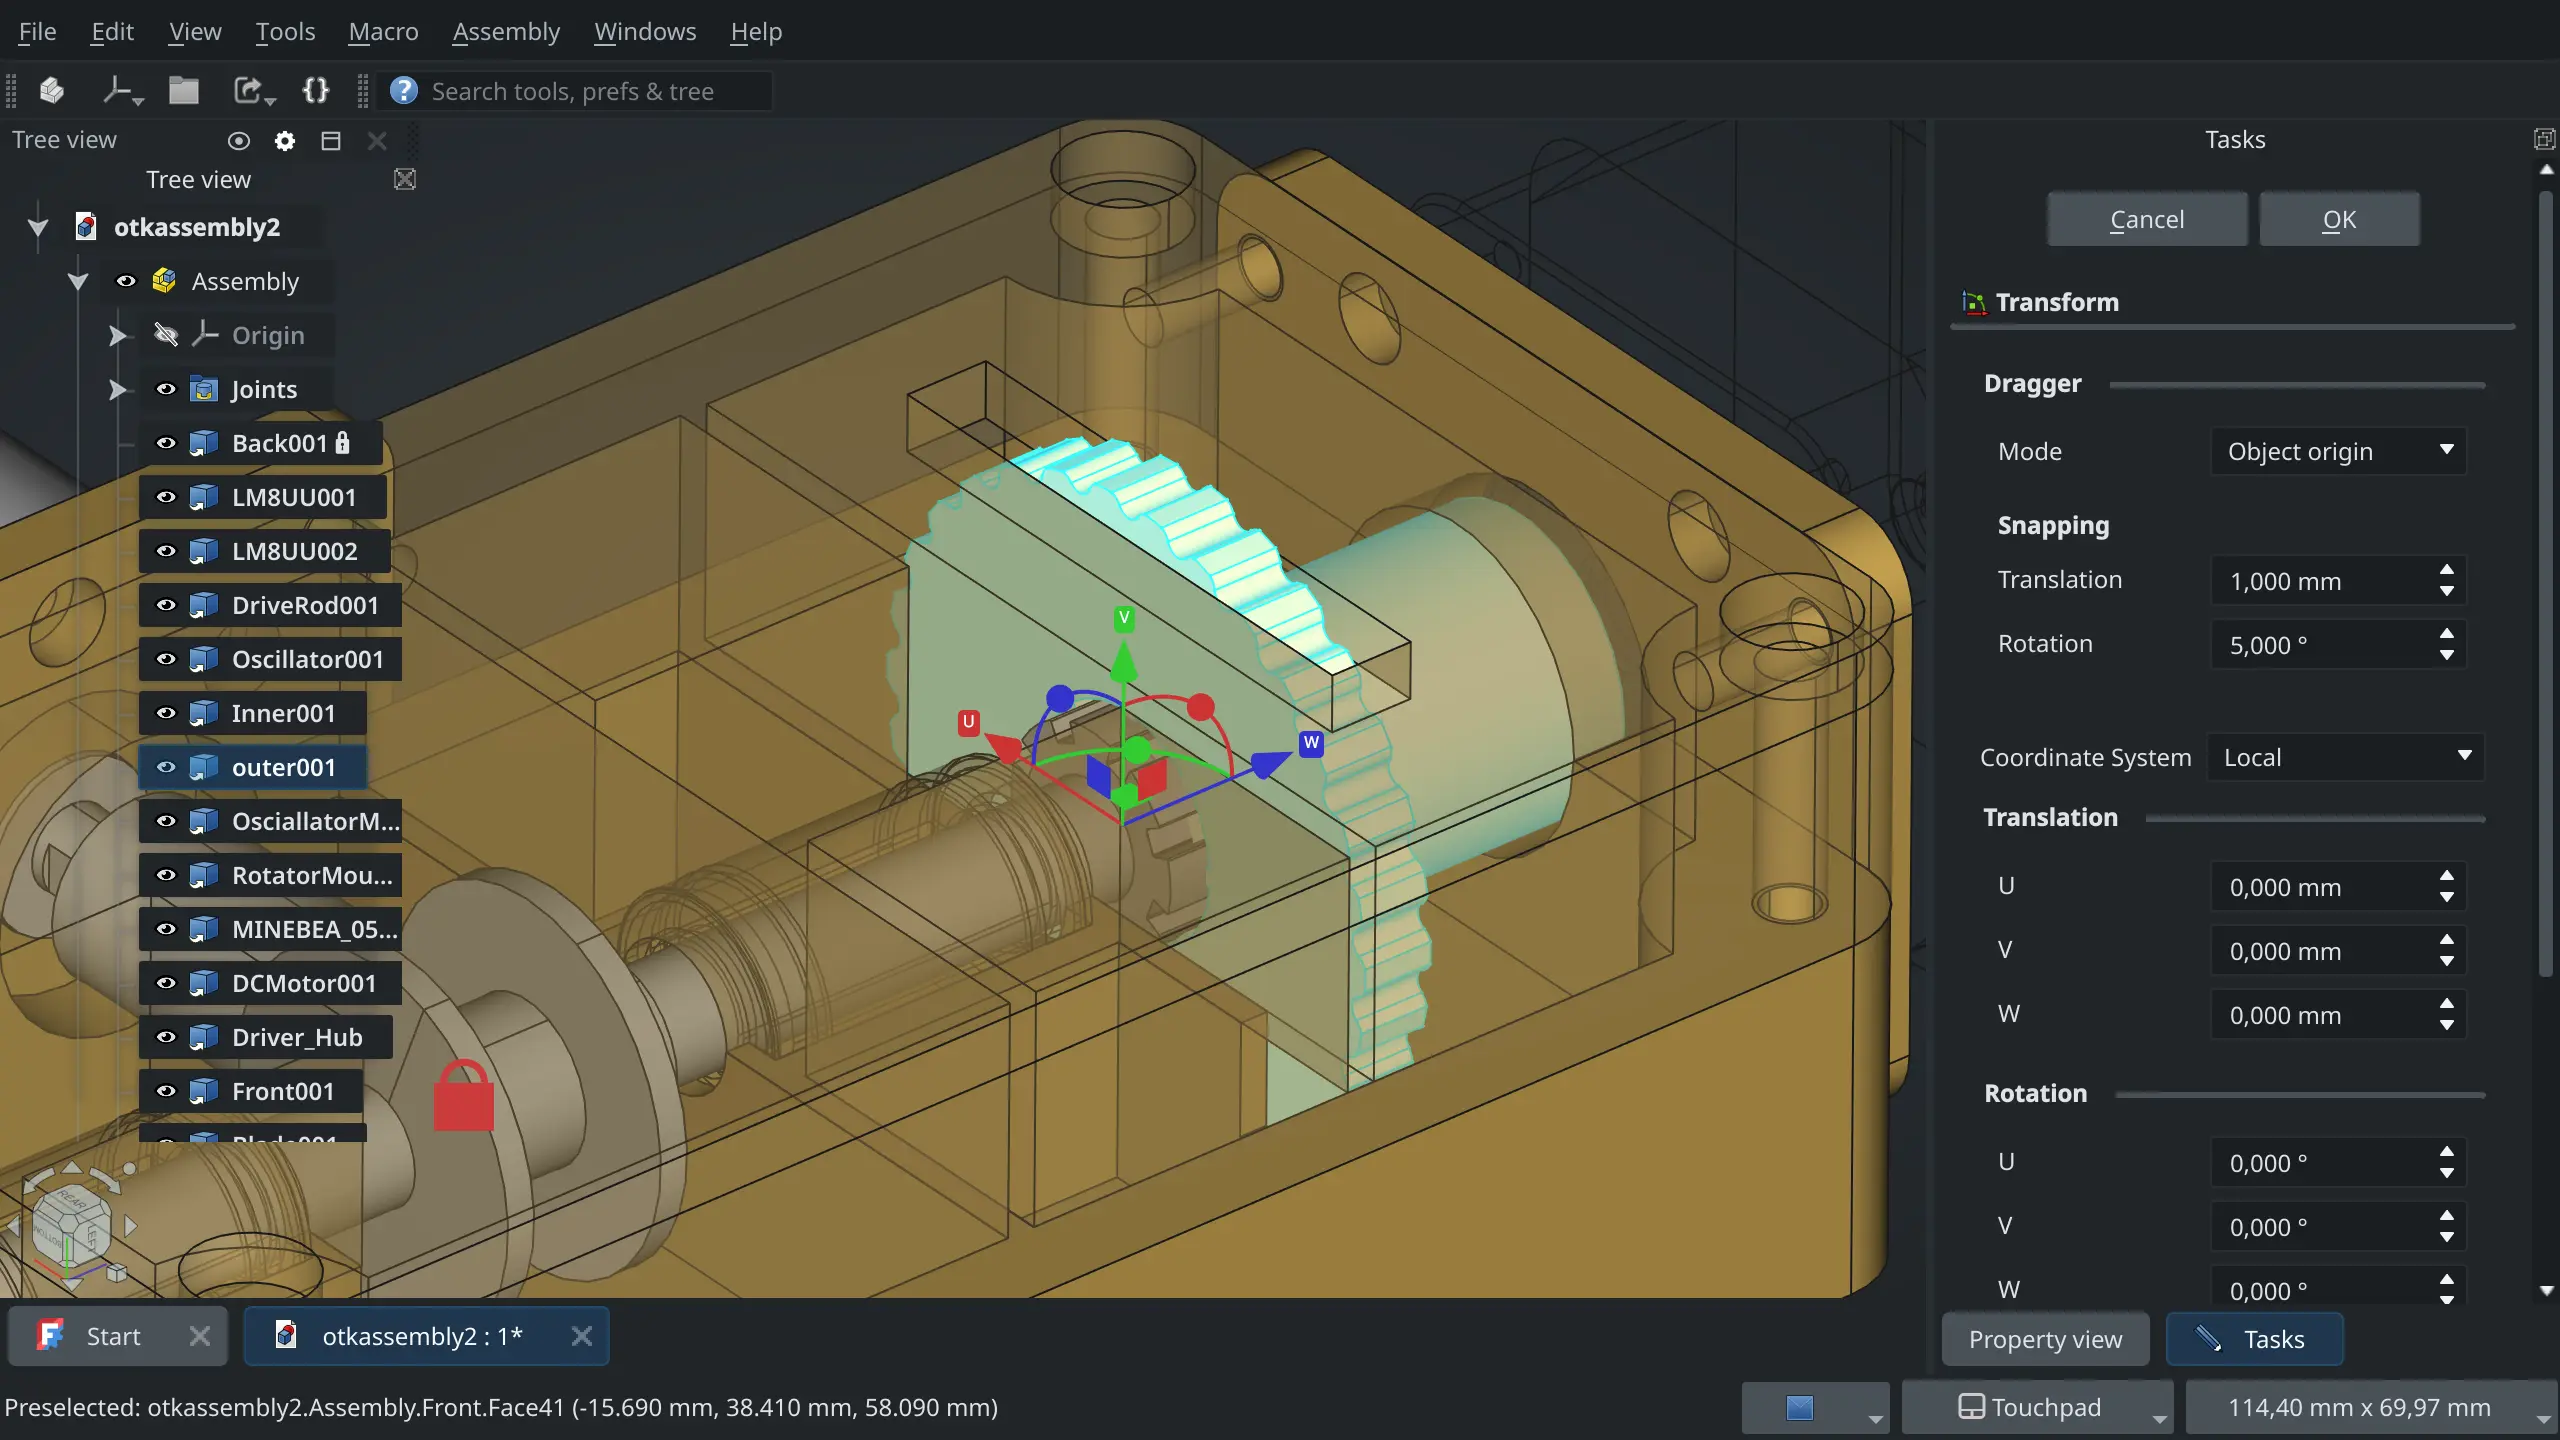Click the FreeCAD Start tab icon
This screenshot has width=2560, height=1440.
(x=50, y=1336)
